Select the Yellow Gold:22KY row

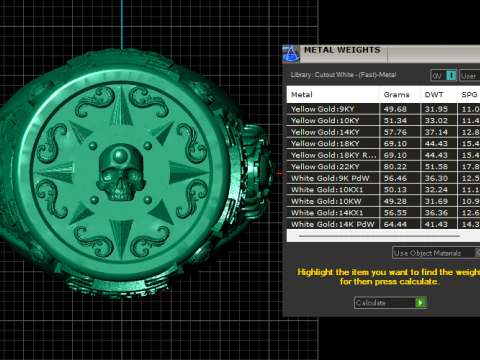pyautogui.click(x=383, y=166)
